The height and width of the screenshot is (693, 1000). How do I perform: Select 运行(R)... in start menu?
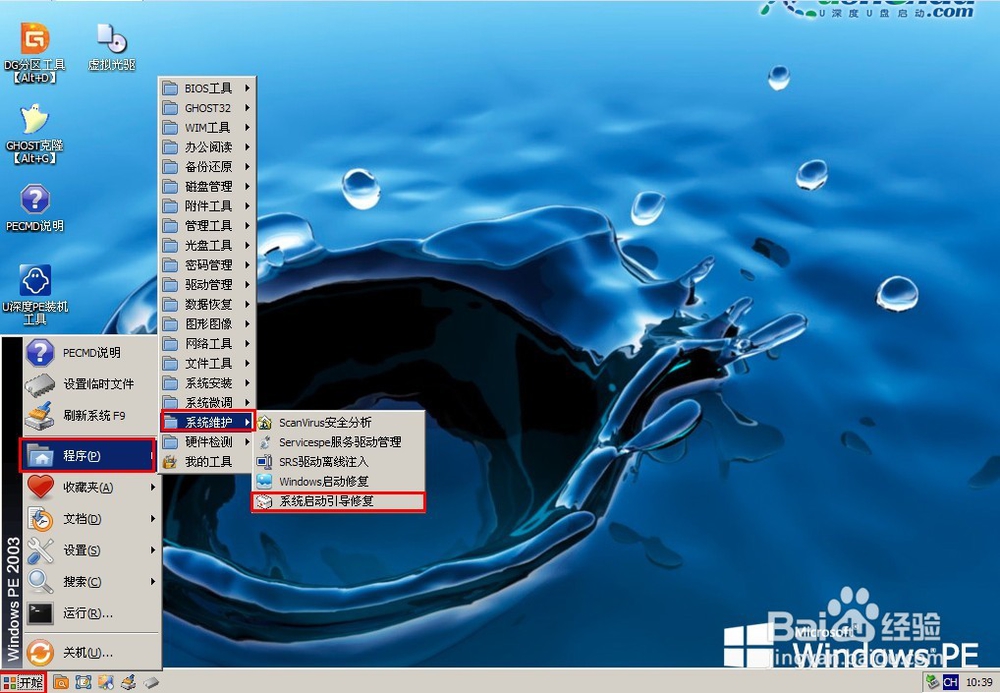(91, 613)
